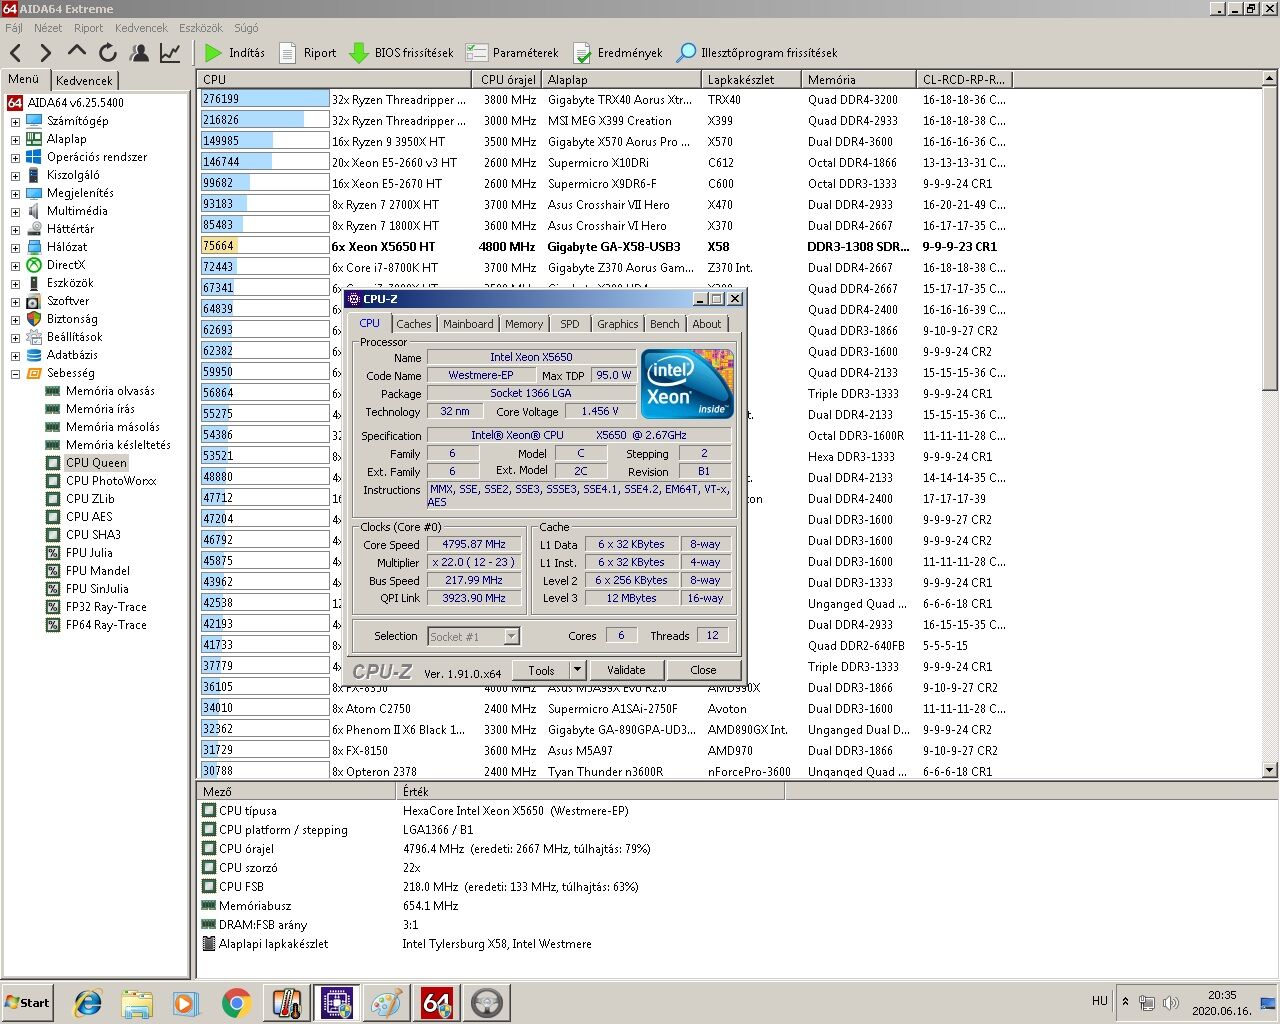Open Eredmények toolbar item

[x=618, y=53]
